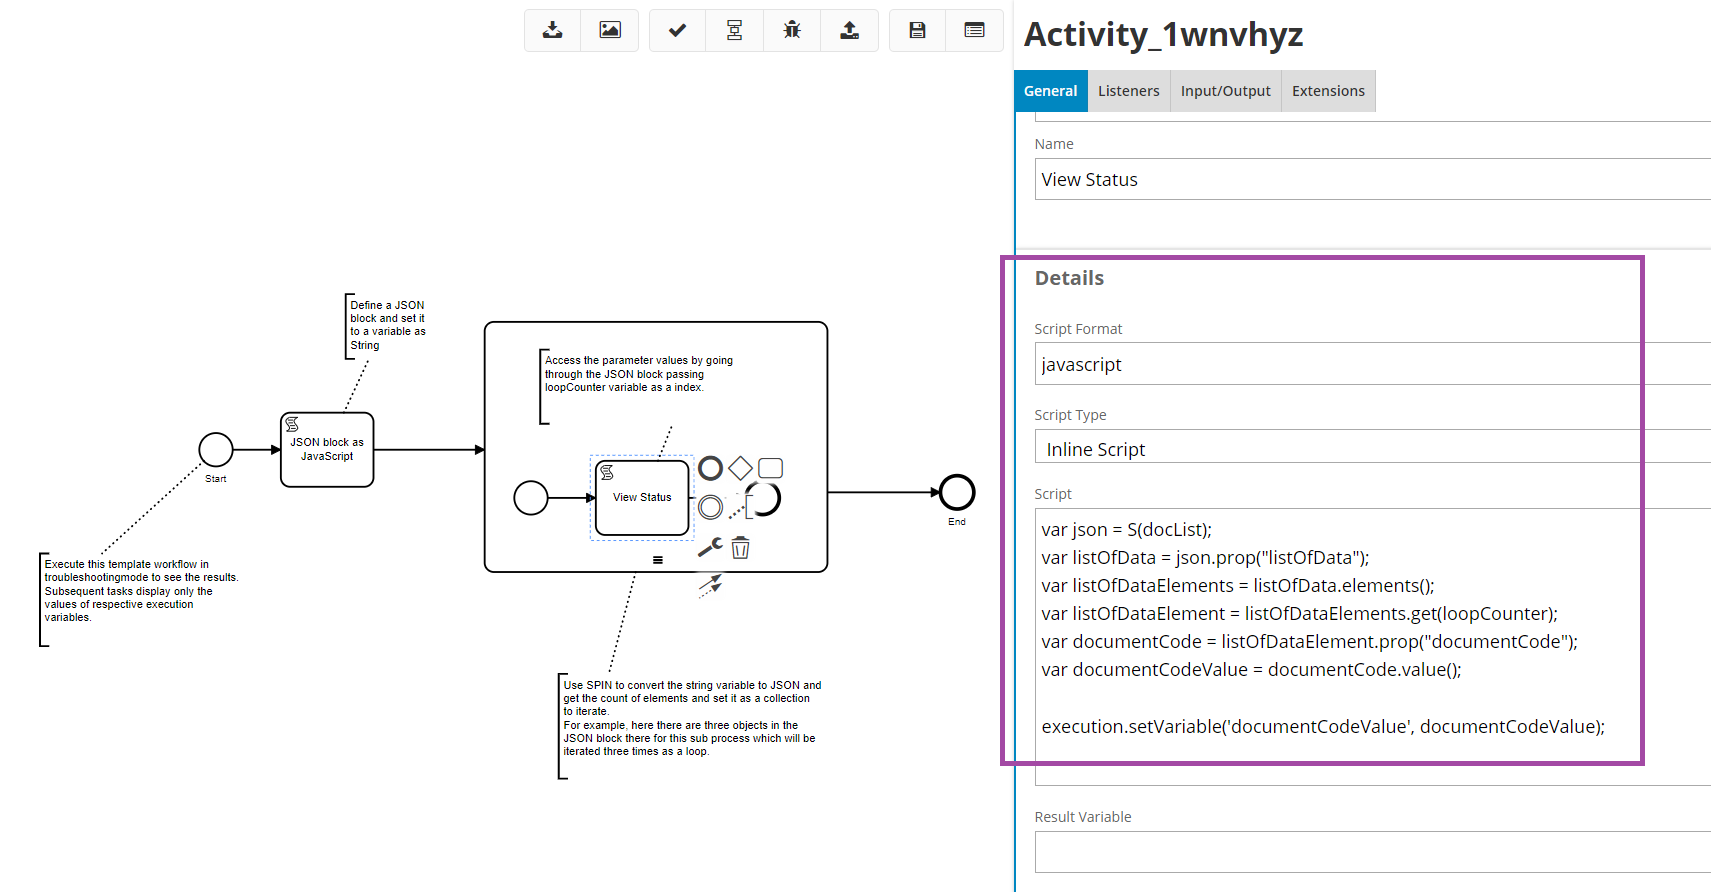Open change type wrench icon
The image size is (1711, 892).
coord(710,547)
